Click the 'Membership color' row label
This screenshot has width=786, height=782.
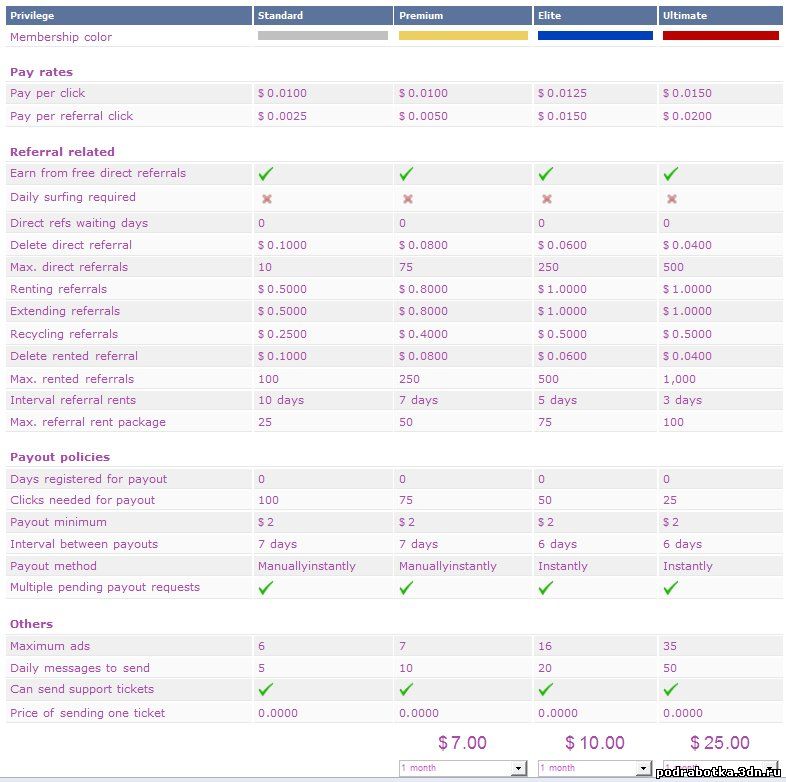click(61, 37)
